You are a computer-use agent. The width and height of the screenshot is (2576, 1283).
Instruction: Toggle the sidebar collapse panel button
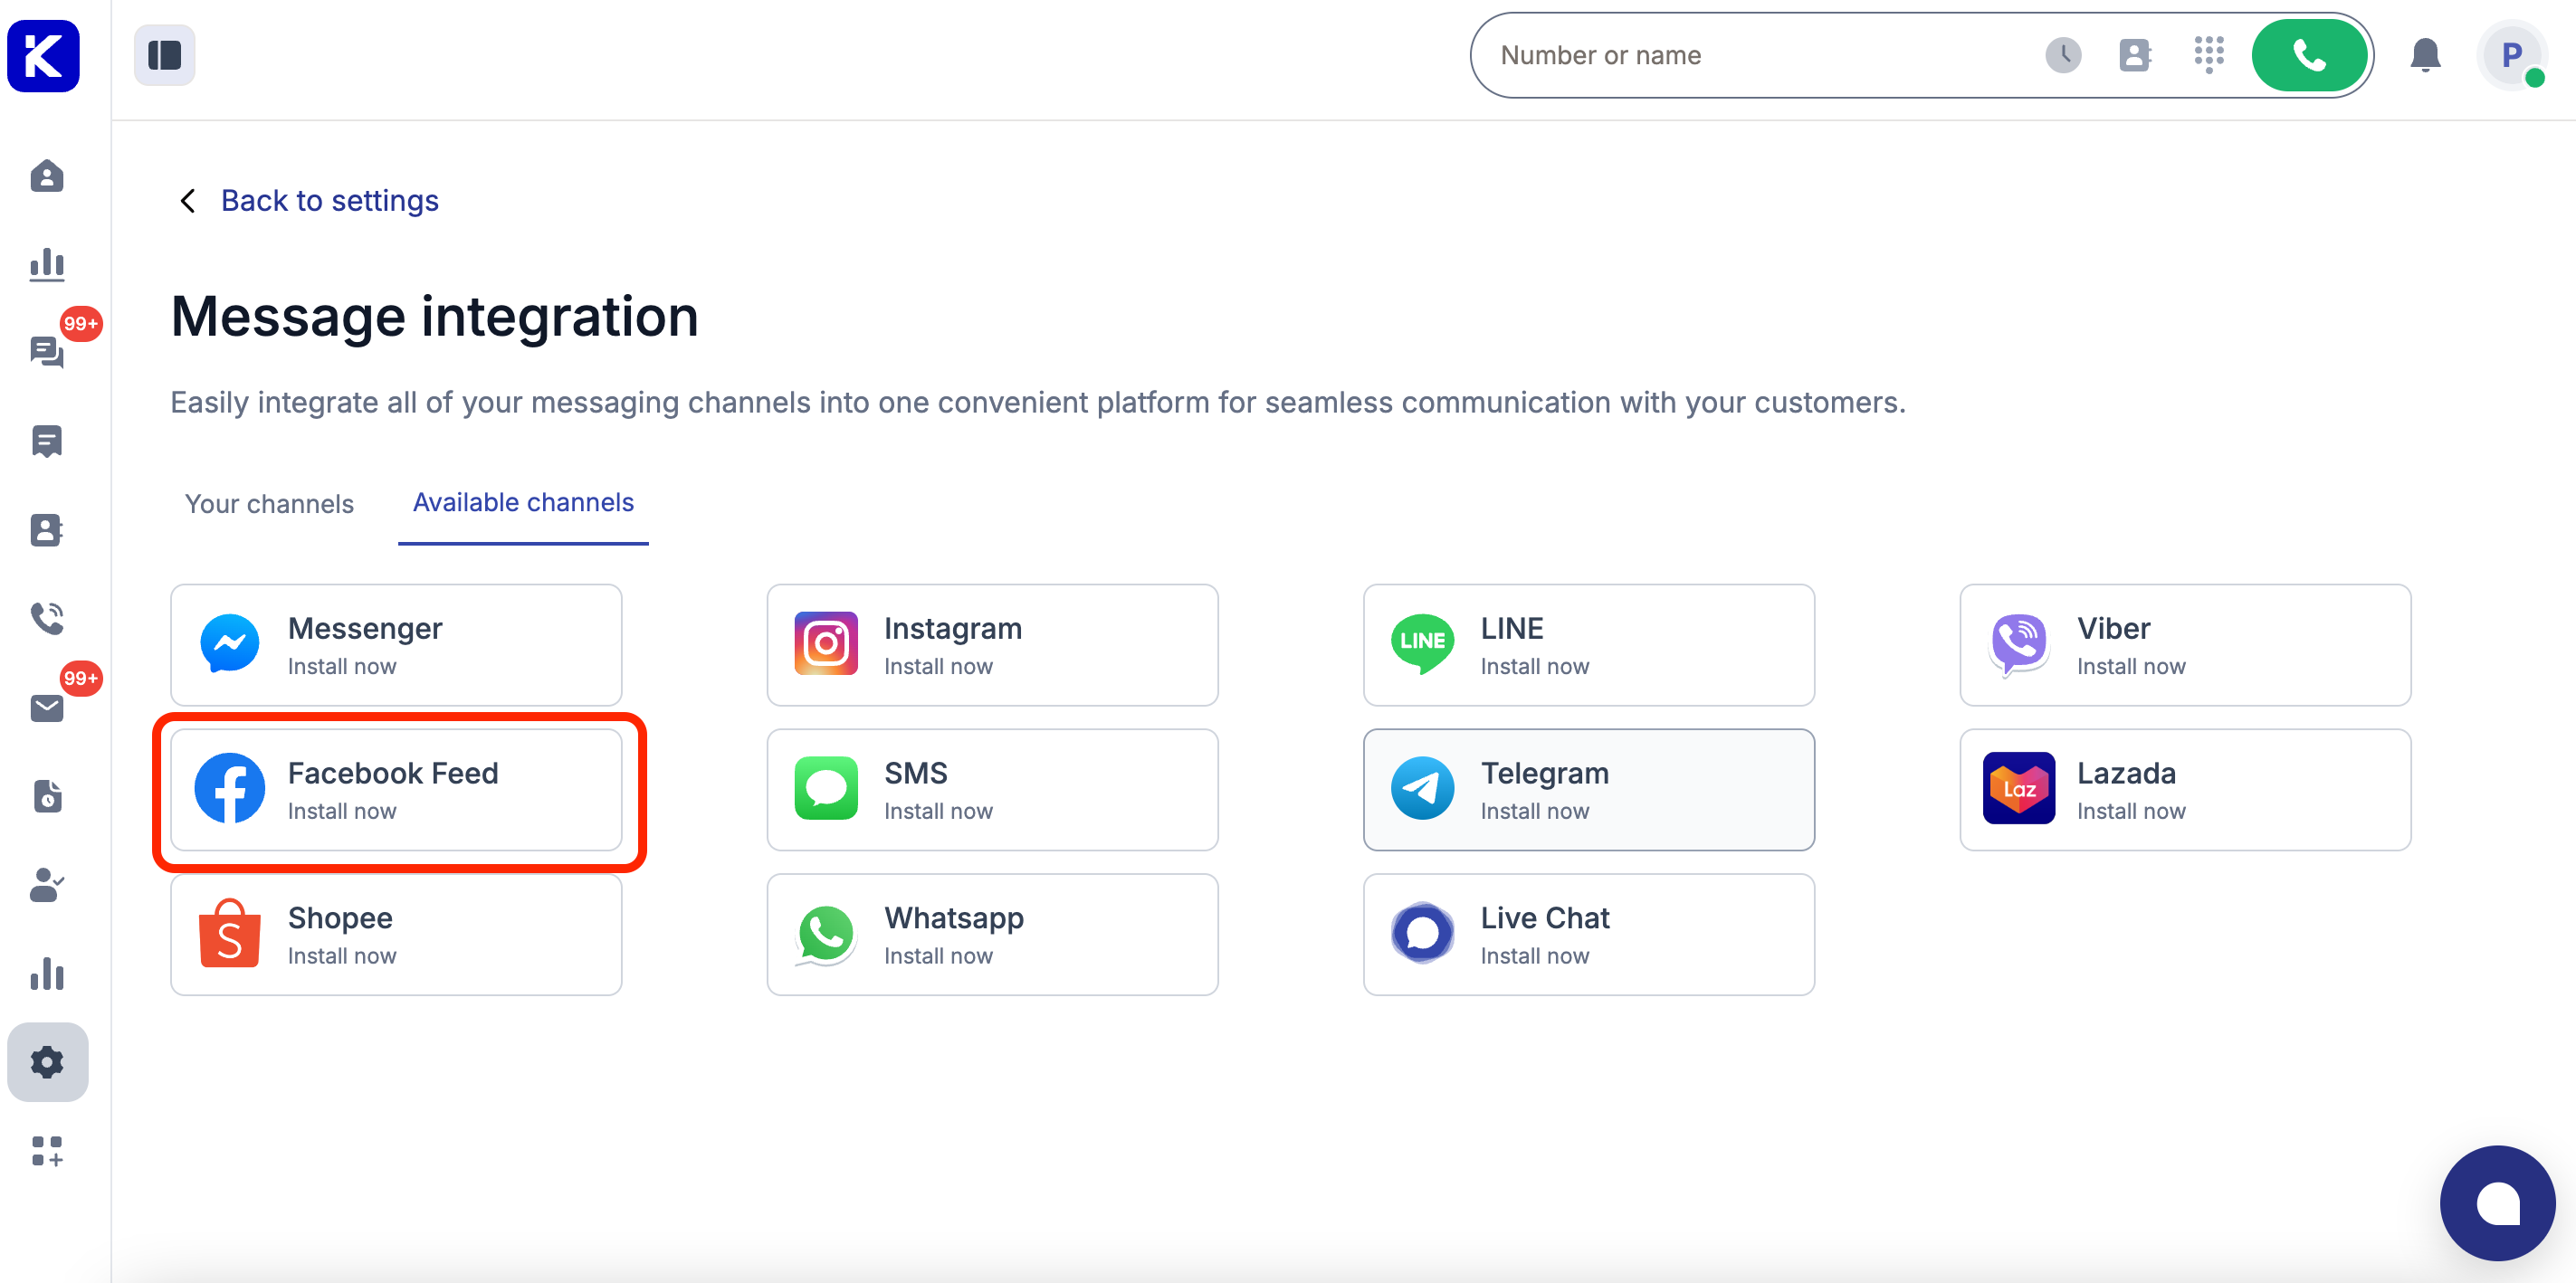tap(164, 55)
